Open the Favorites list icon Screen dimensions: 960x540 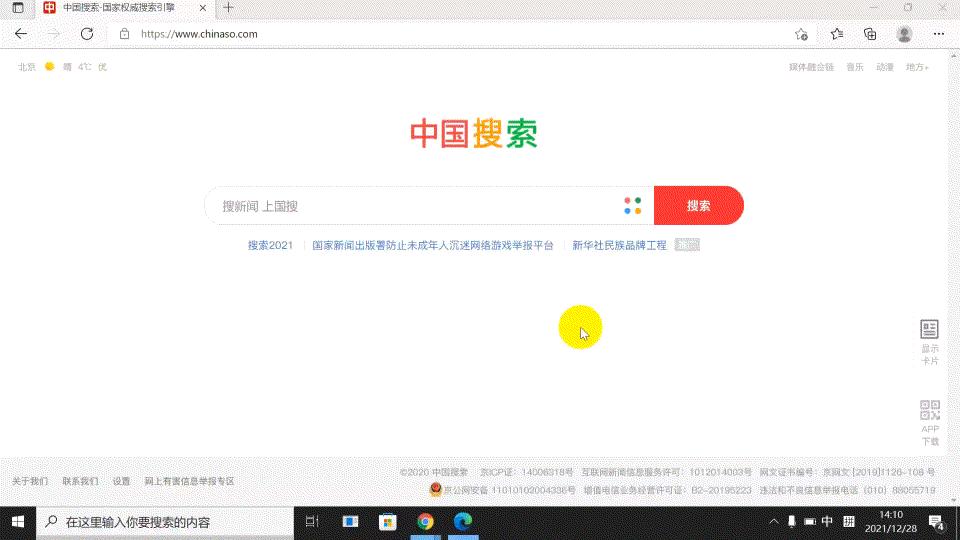point(837,34)
